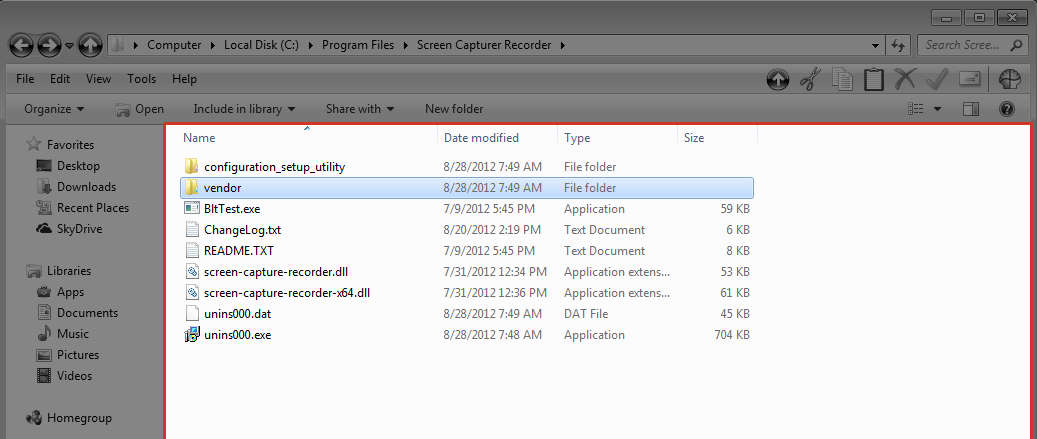Select the configuration_setup_utility folder icon
This screenshot has width=1037, height=439.
(192, 167)
